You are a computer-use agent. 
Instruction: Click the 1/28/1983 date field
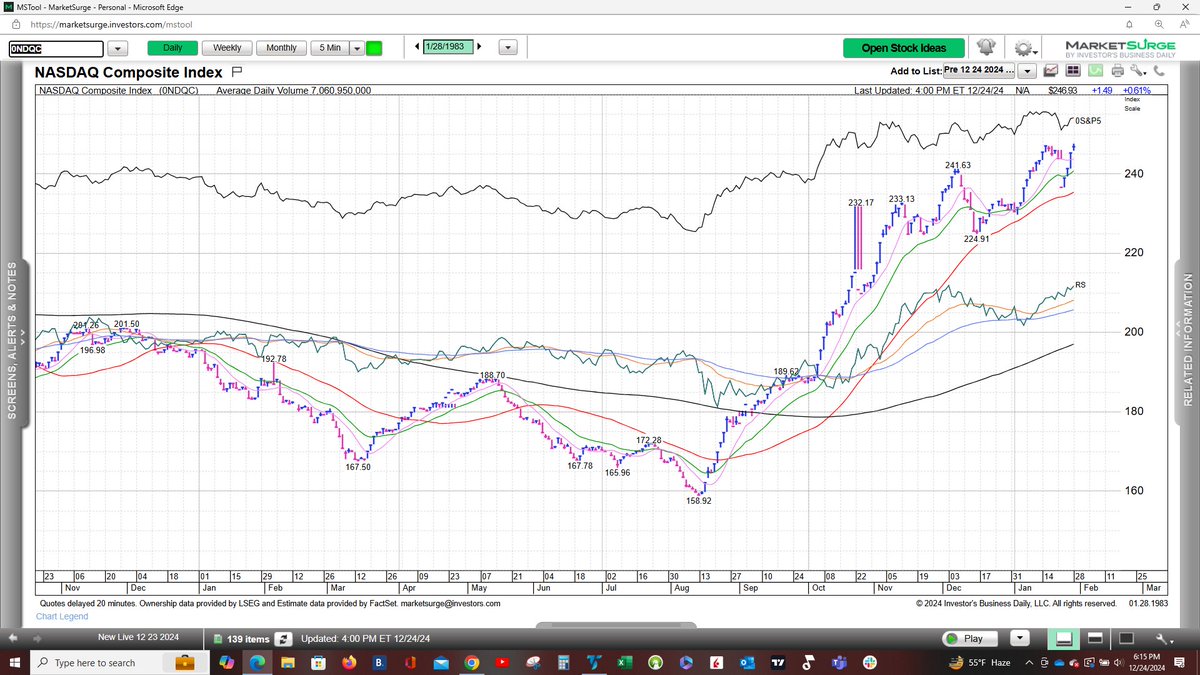448,47
